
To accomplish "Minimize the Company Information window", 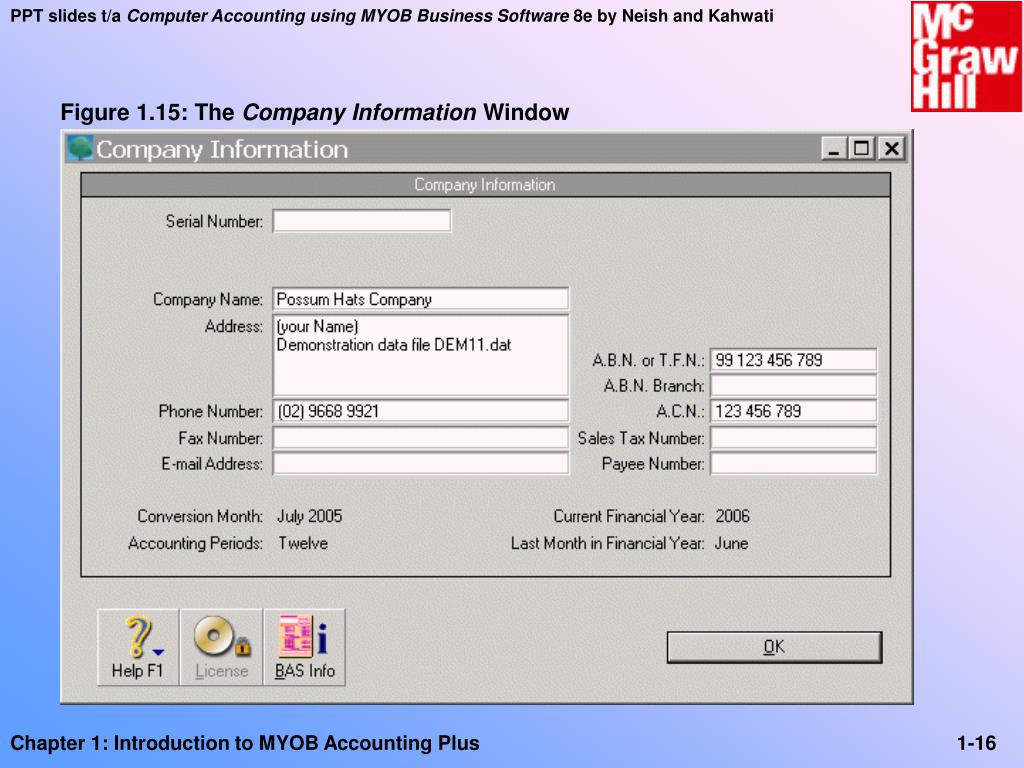I will [x=833, y=149].
